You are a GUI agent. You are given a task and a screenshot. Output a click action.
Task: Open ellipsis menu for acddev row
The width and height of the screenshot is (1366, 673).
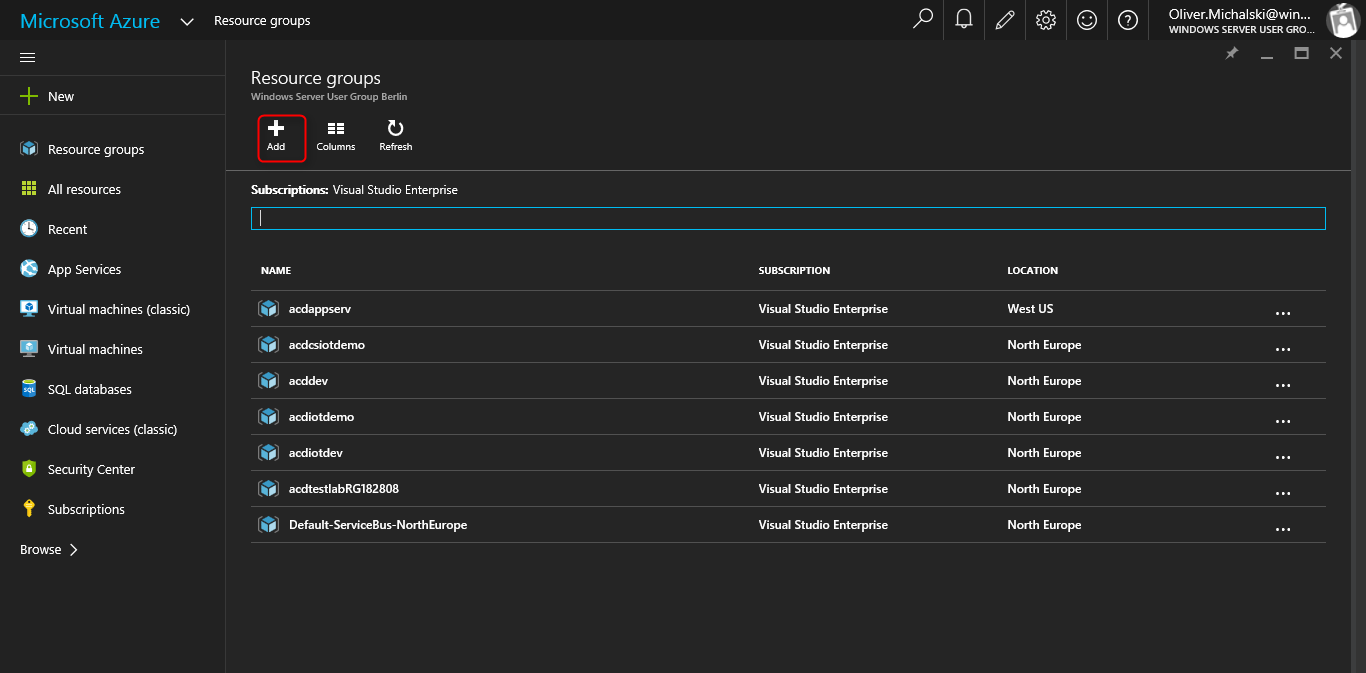coord(1283,385)
